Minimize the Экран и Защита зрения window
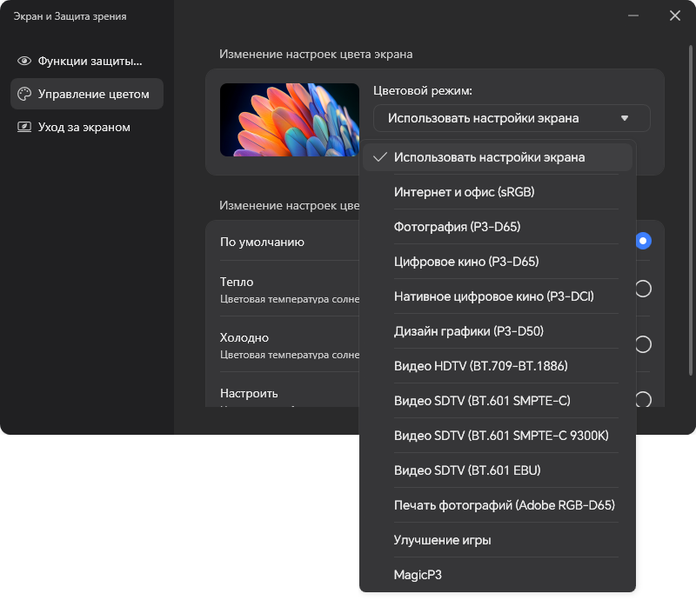The height and width of the screenshot is (599, 696). click(x=630, y=16)
